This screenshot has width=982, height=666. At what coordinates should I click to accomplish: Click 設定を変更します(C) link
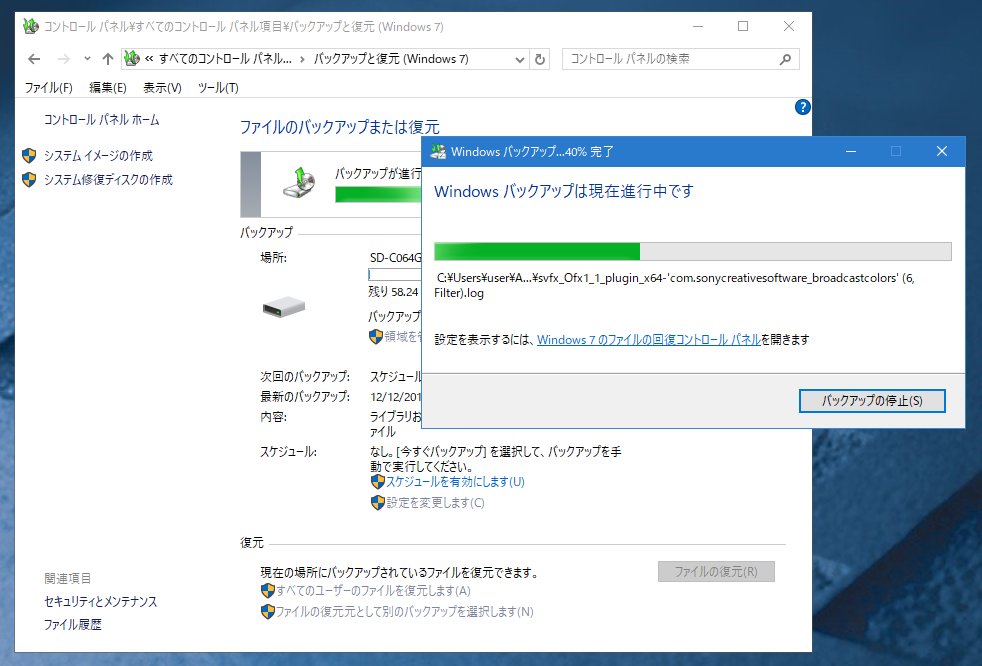(x=435, y=502)
